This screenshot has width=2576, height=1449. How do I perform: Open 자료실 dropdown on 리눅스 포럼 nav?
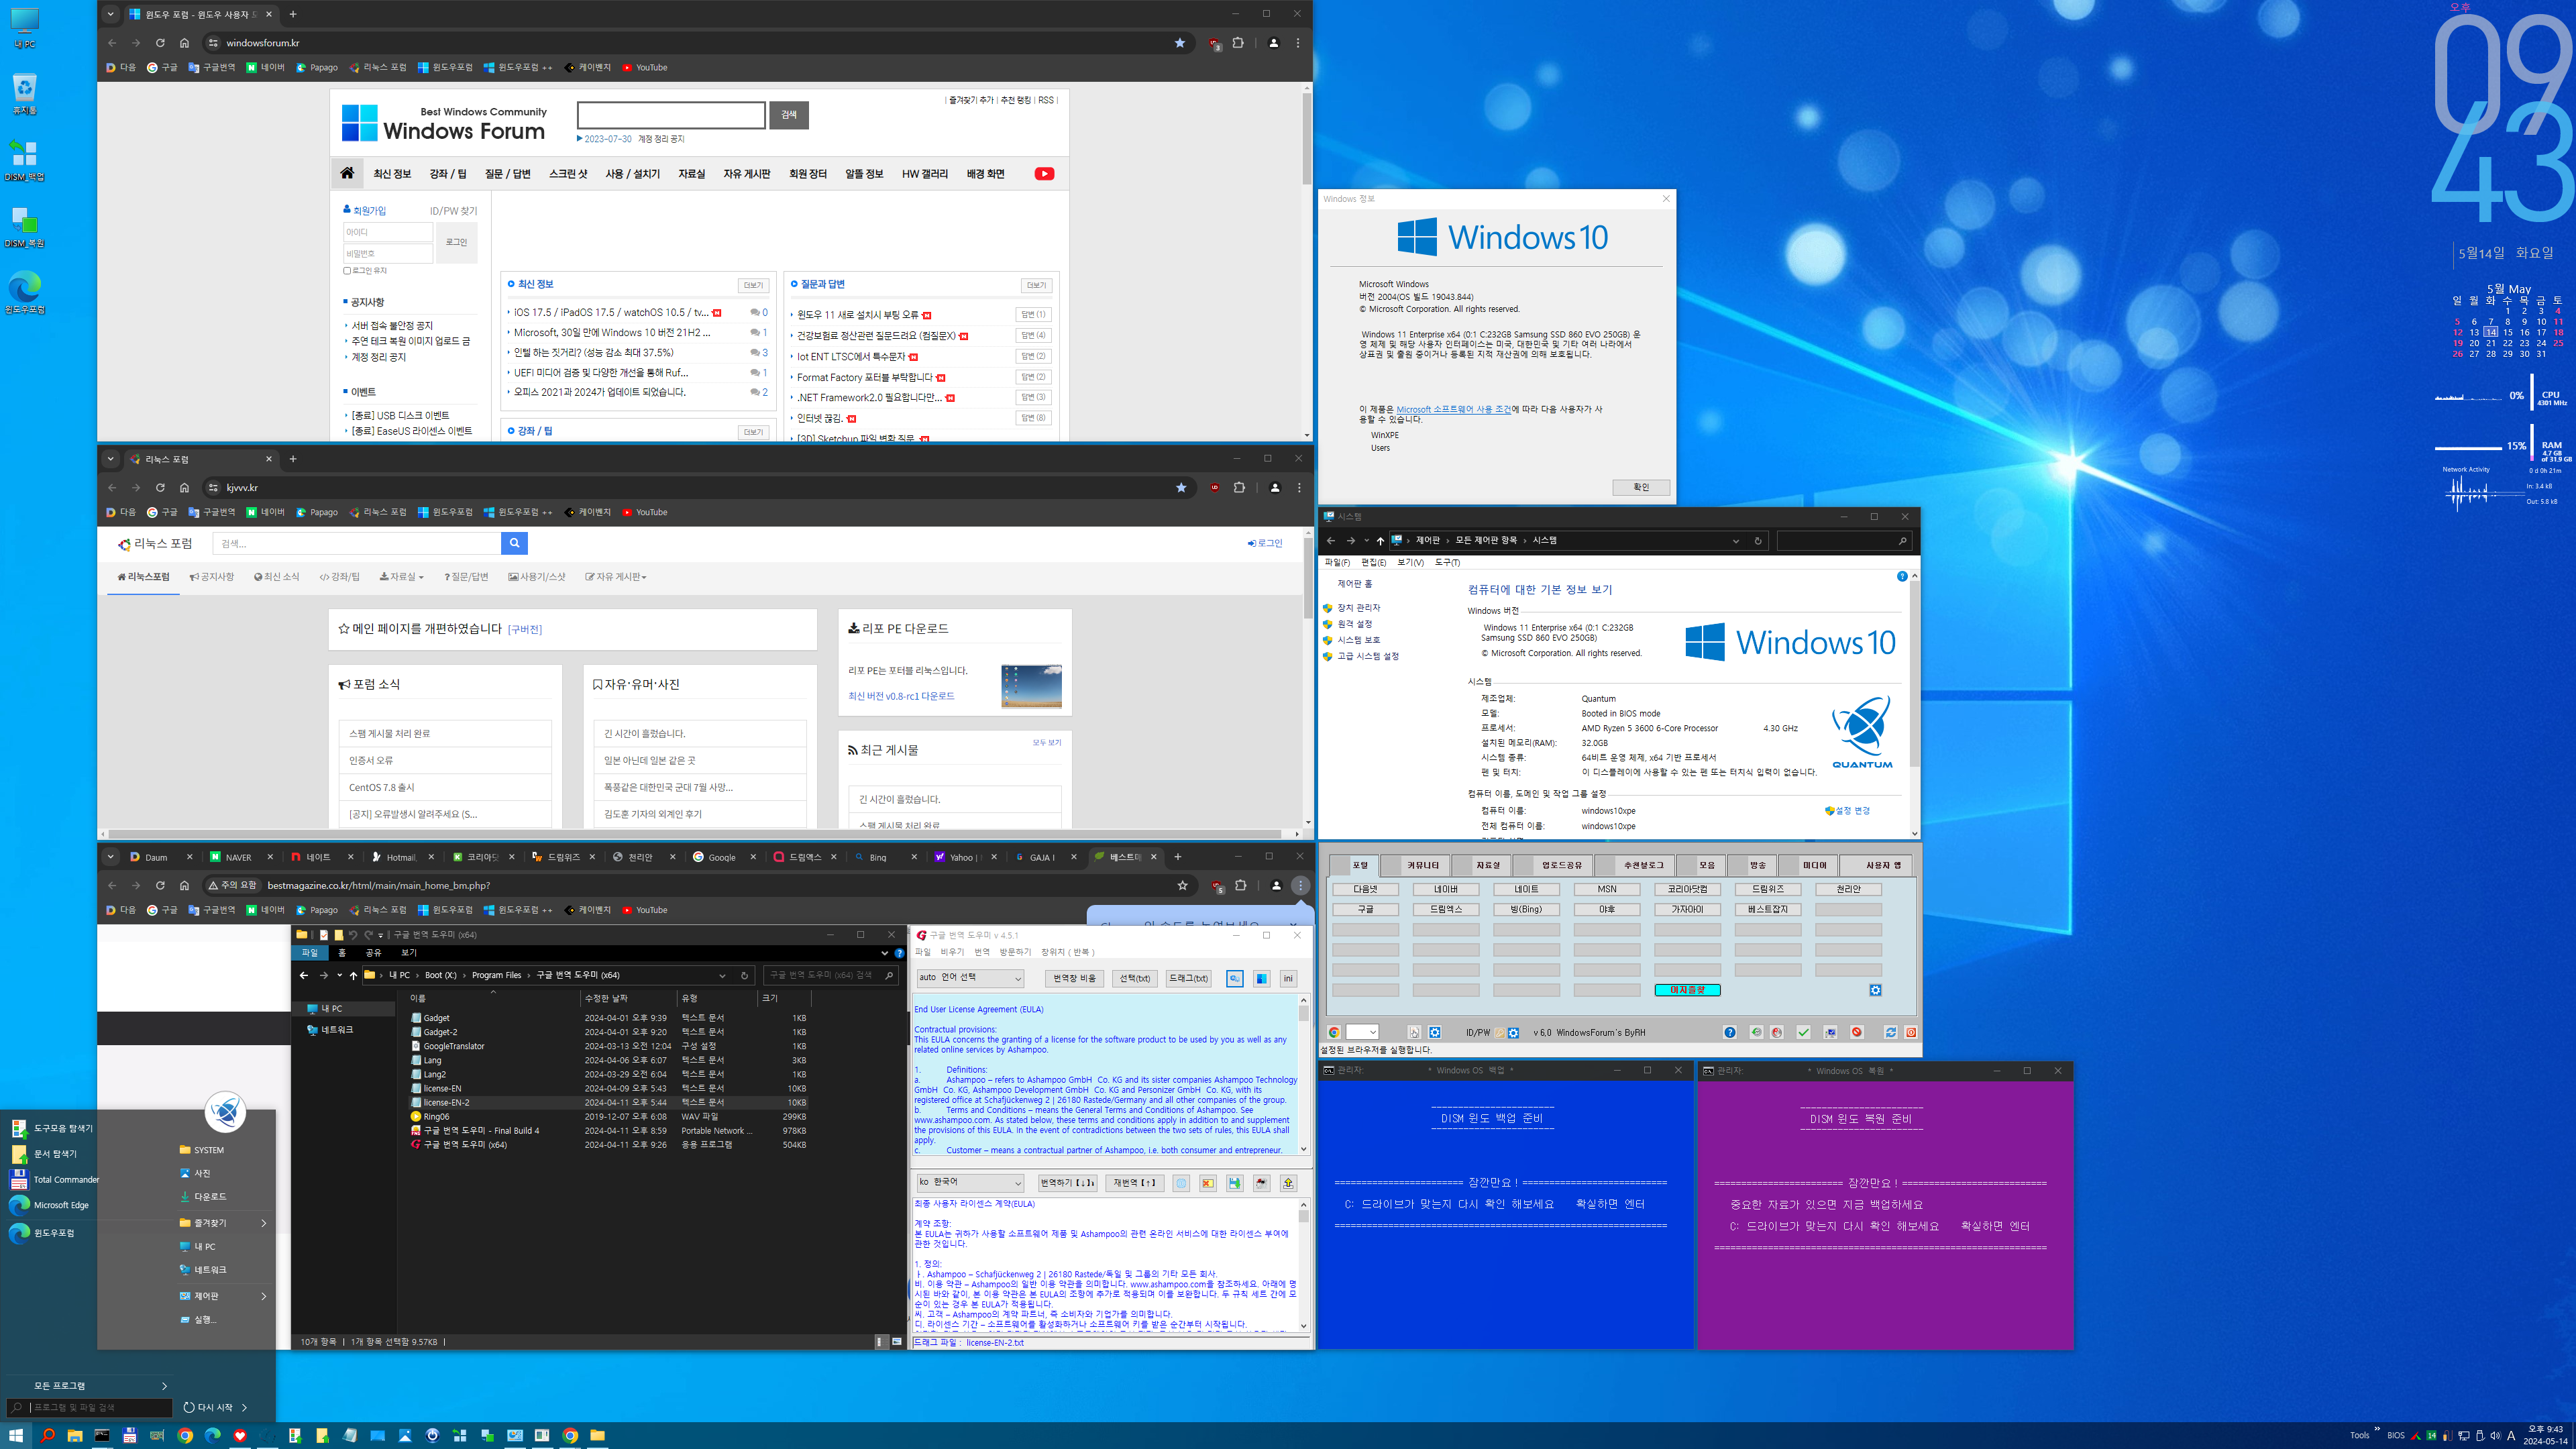click(402, 577)
